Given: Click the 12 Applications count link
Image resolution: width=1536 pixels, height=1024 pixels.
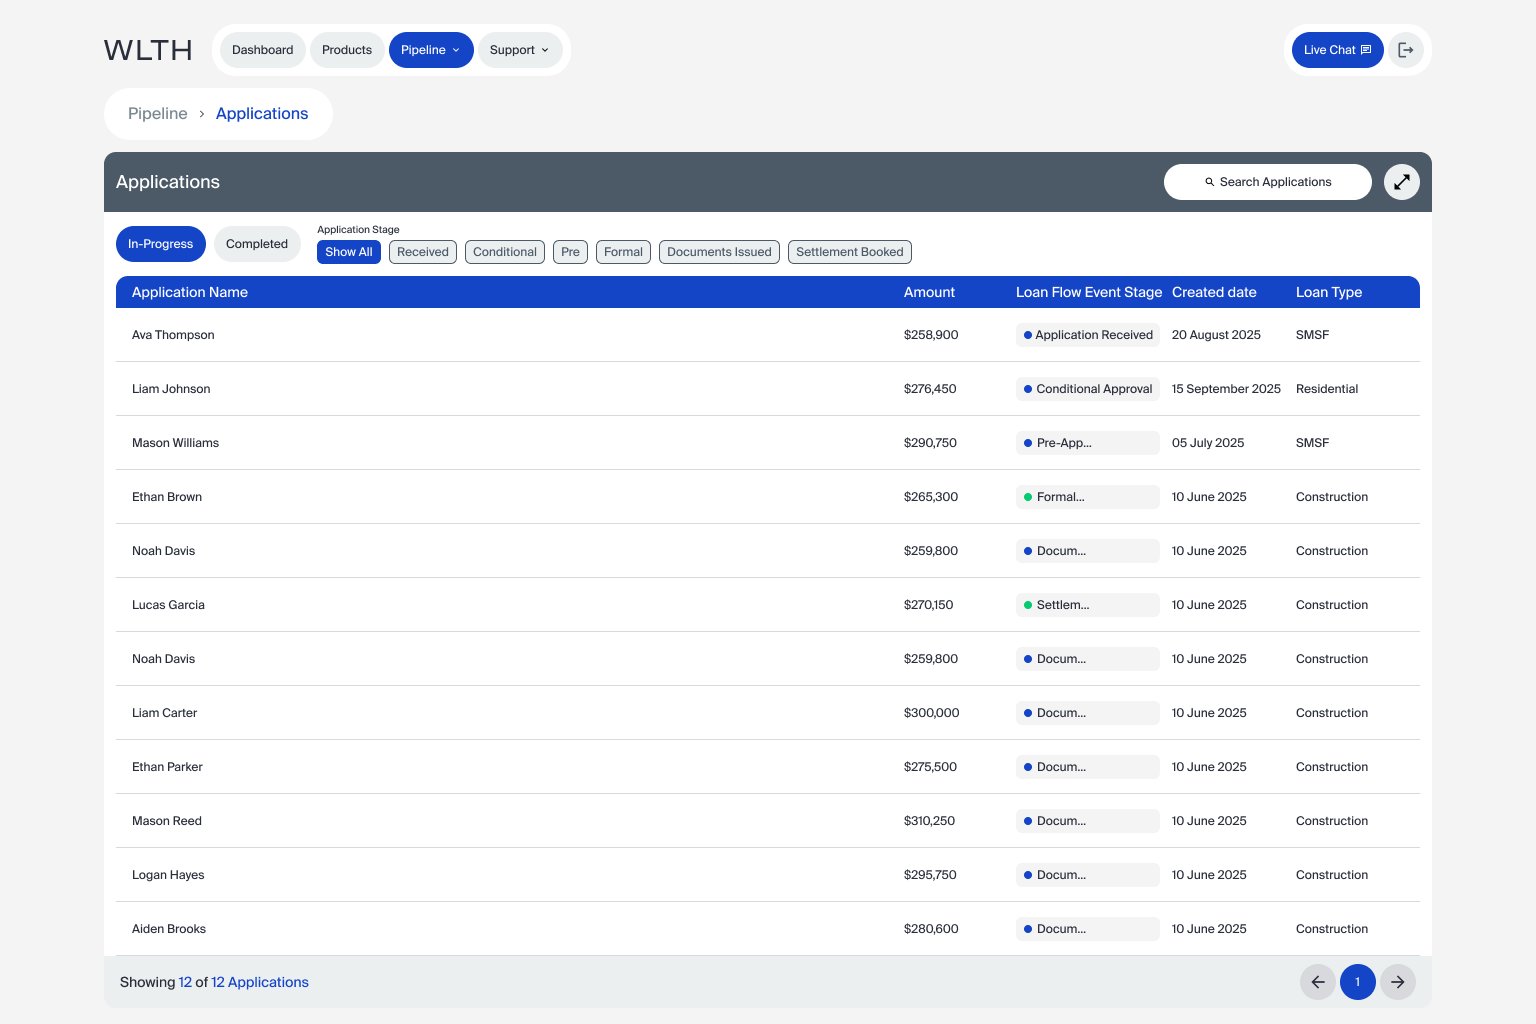Looking at the screenshot, I should click(260, 982).
